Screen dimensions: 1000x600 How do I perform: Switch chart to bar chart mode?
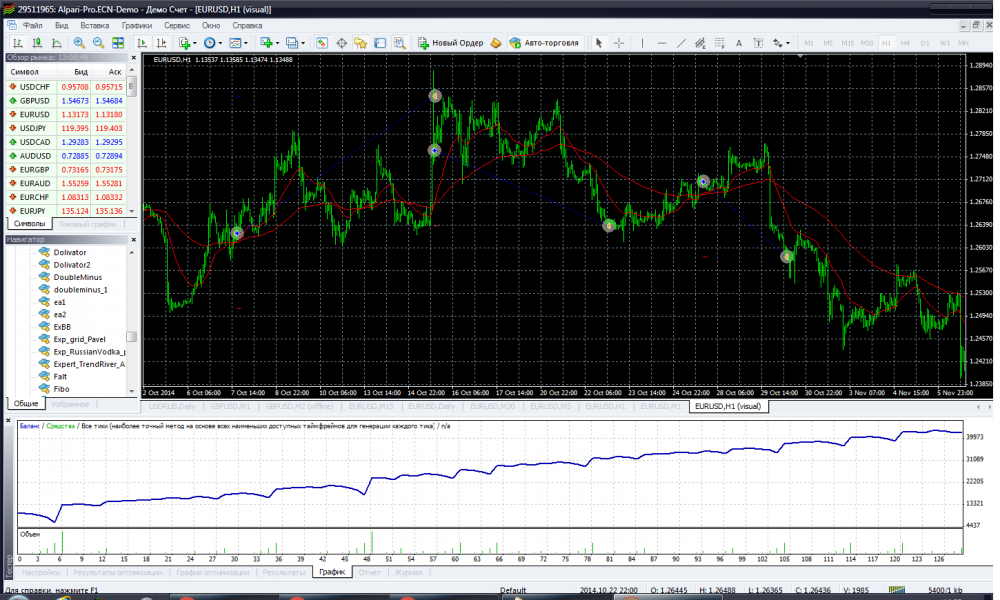[x=18, y=43]
